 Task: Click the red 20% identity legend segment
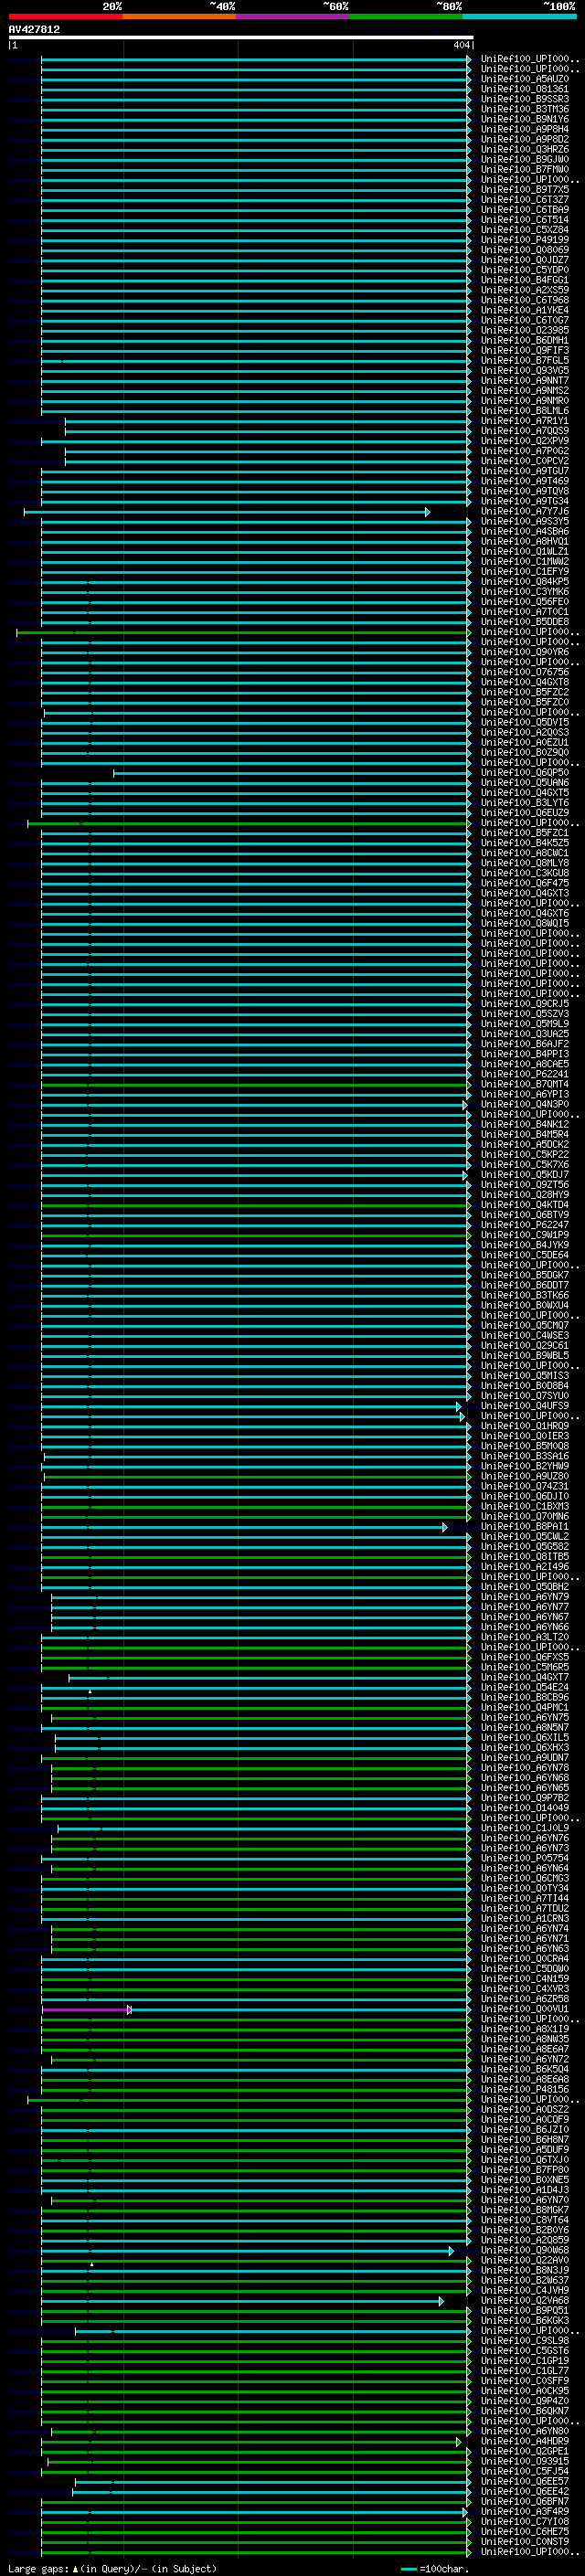tap(65, 16)
